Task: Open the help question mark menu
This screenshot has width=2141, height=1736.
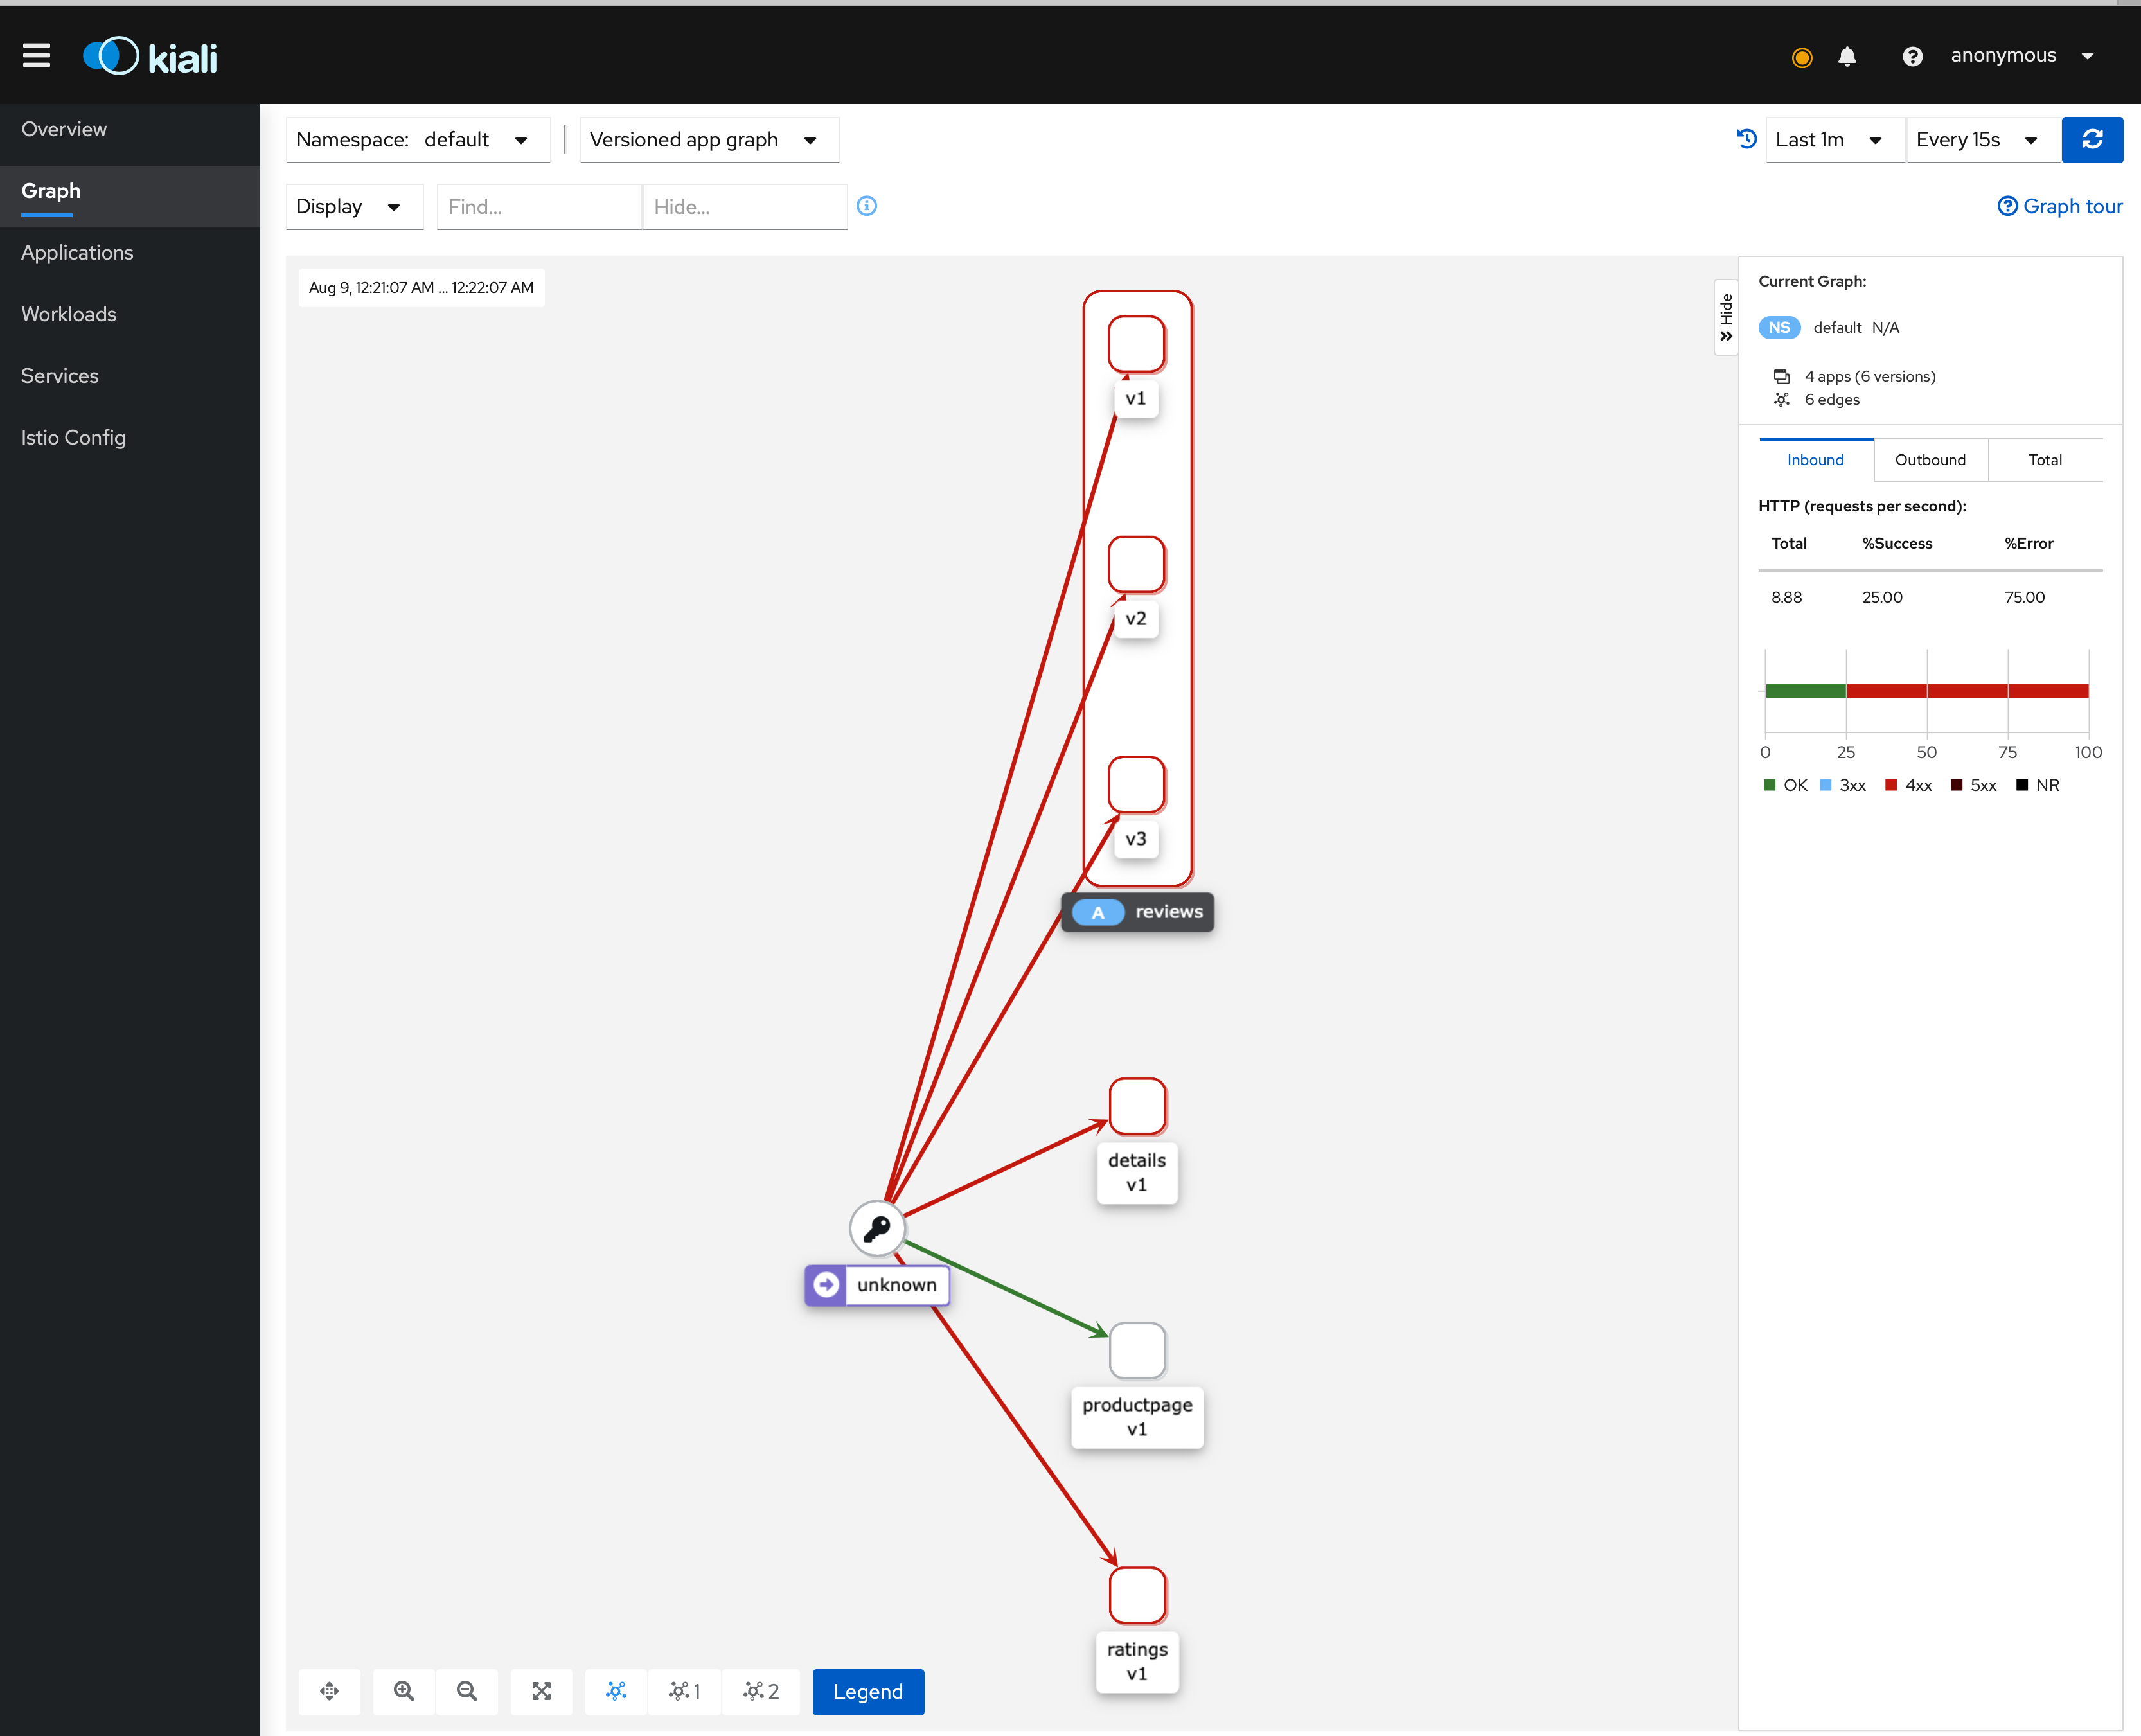Action: [x=1912, y=57]
